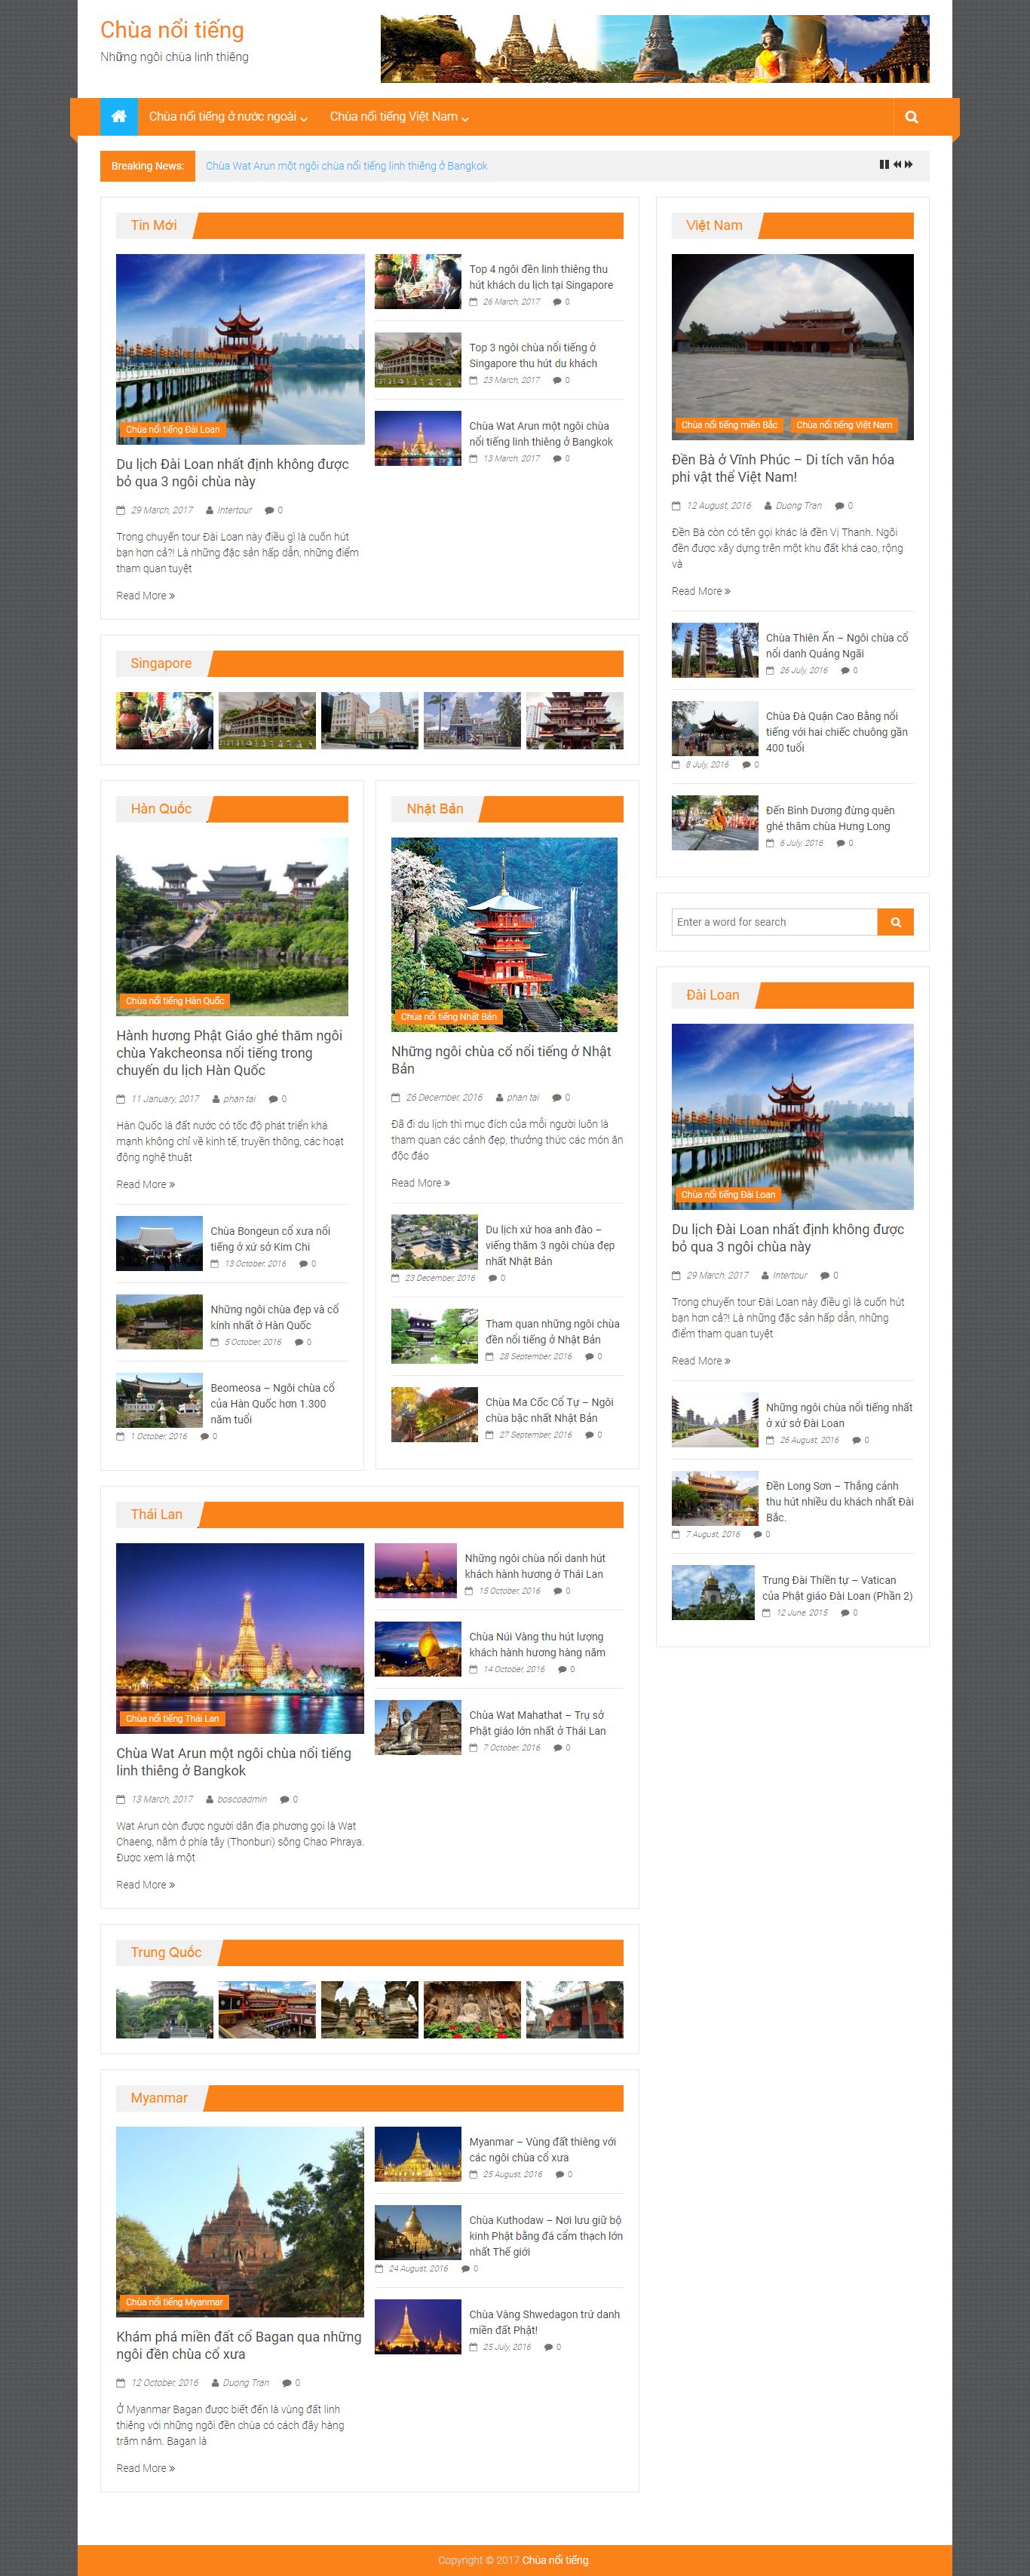Open thumbnail for Chùa Thiên Ấn article
1030x2576 pixels.
[x=715, y=651]
